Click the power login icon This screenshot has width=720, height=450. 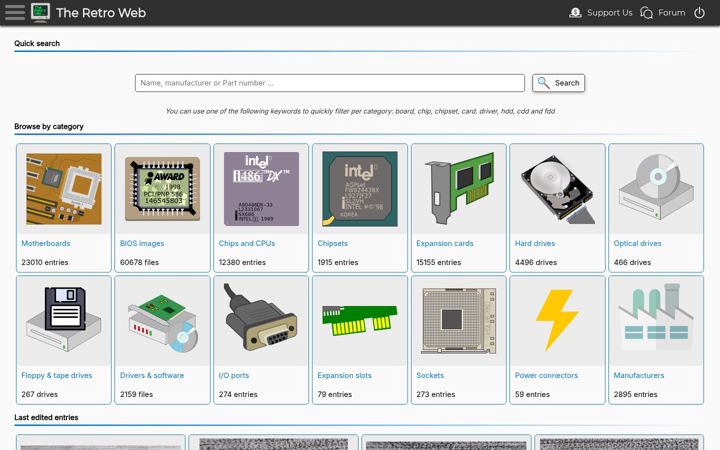tap(699, 12)
